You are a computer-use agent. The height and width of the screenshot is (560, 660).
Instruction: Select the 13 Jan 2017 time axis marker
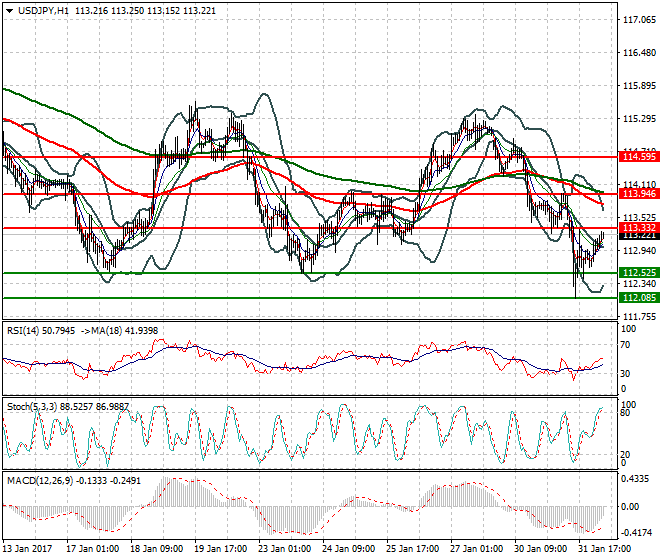28,549
